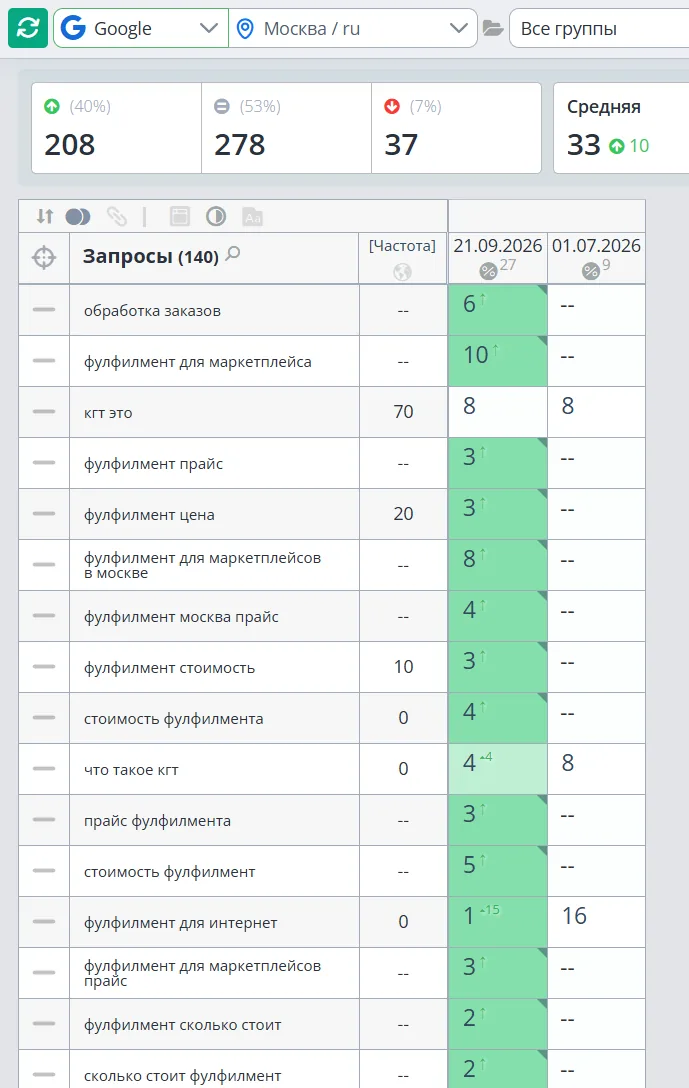The height and width of the screenshot is (1088, 689).
Task: Select query фулфилмент сколько стоит
Action: pyautogui.click(x=182, y=1025)
